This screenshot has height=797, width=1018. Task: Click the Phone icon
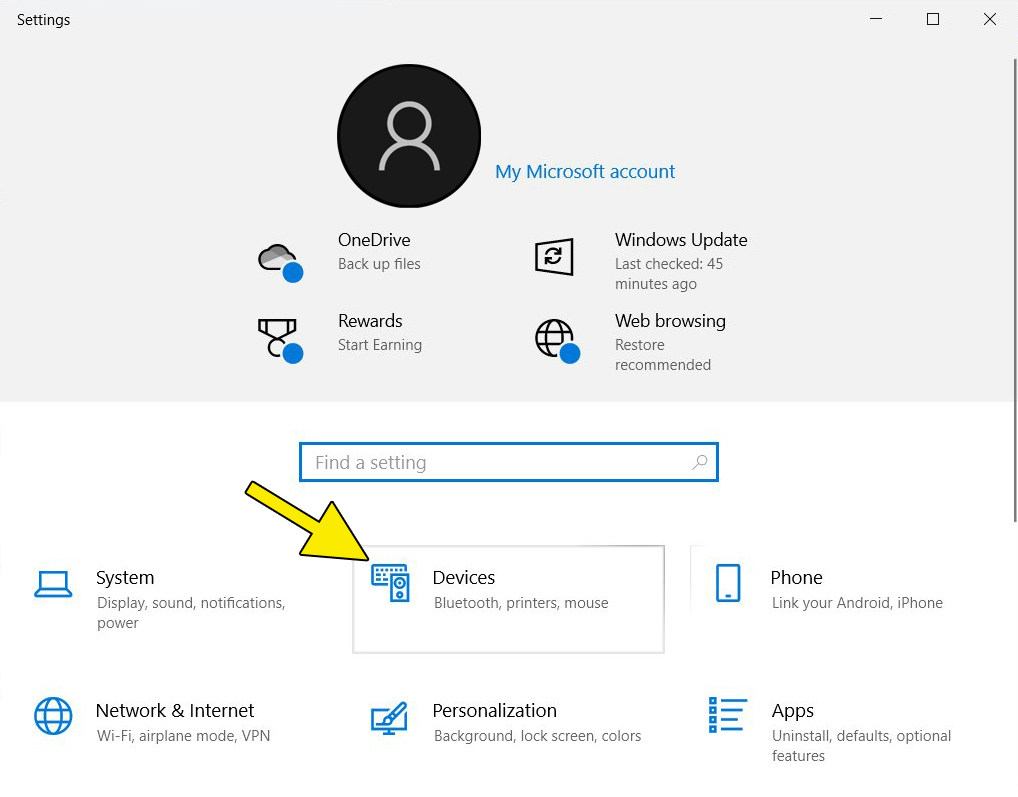(x=728, y=583)
